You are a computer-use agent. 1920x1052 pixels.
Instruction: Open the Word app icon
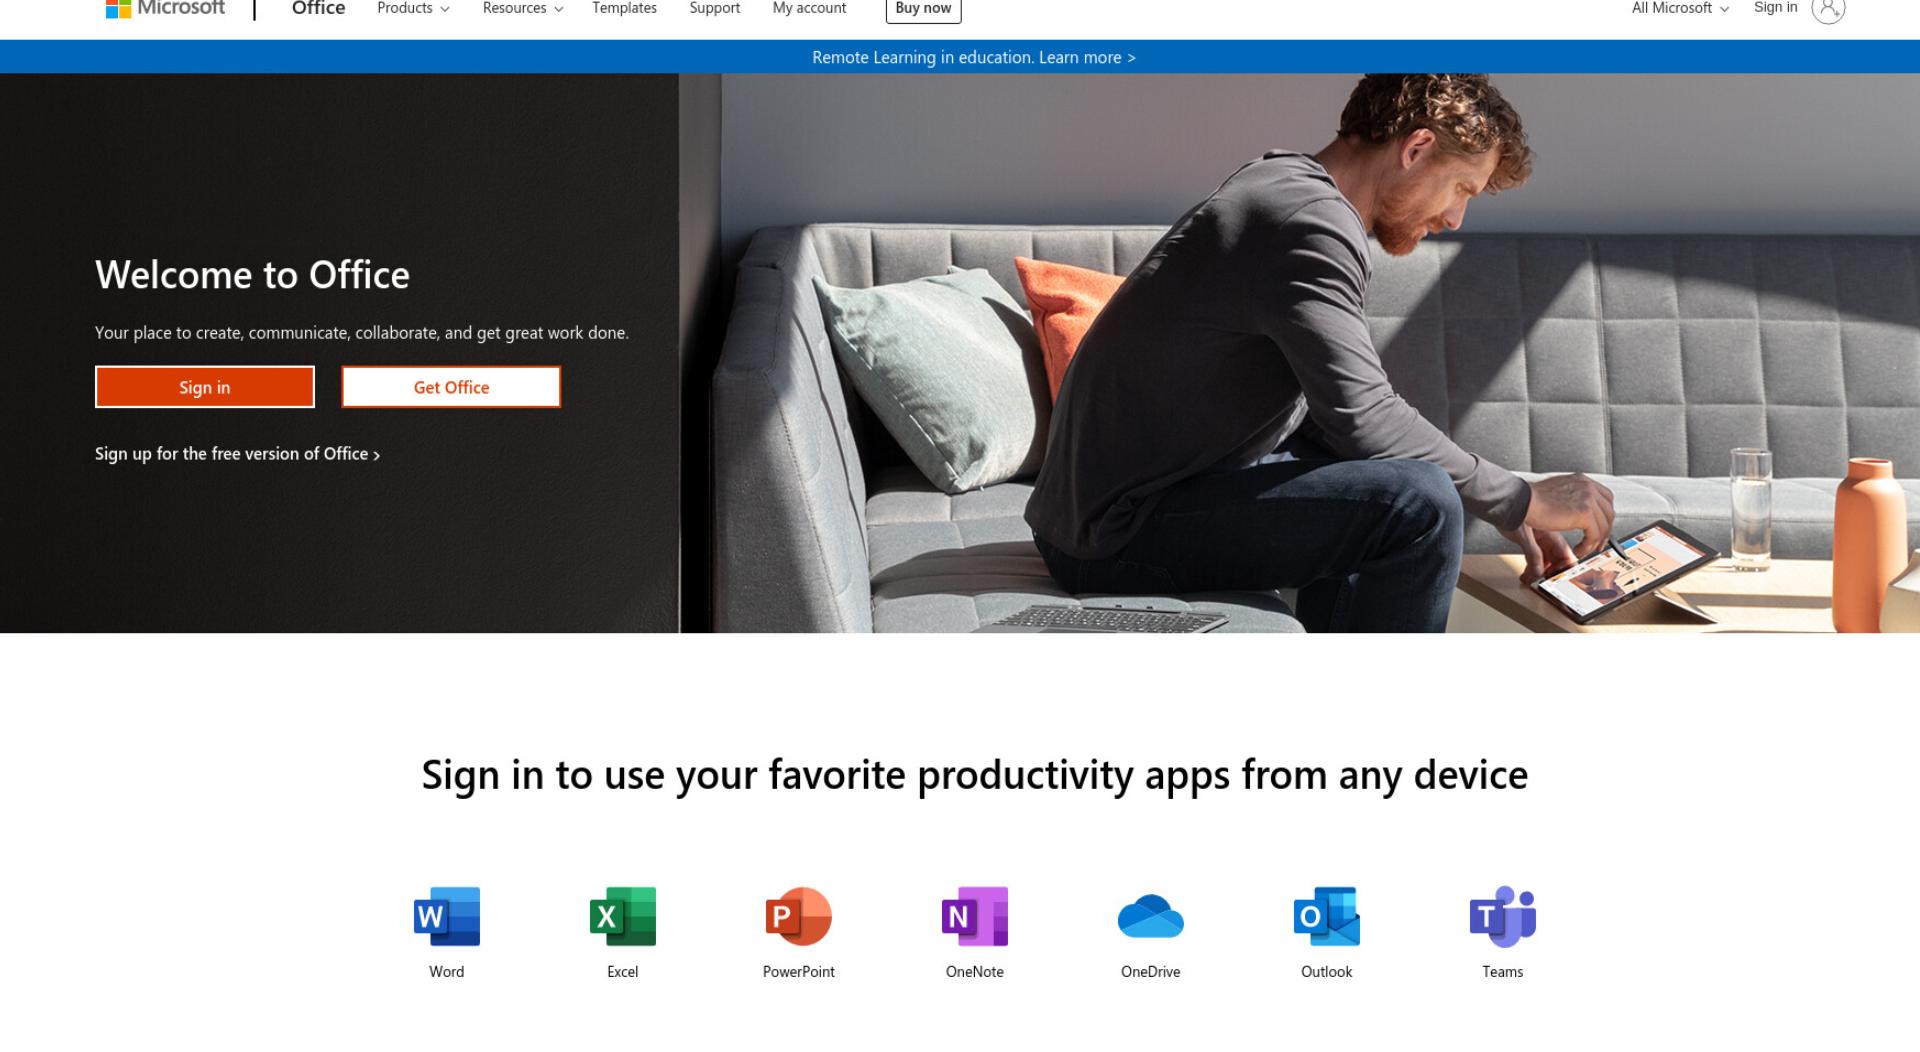447,916
